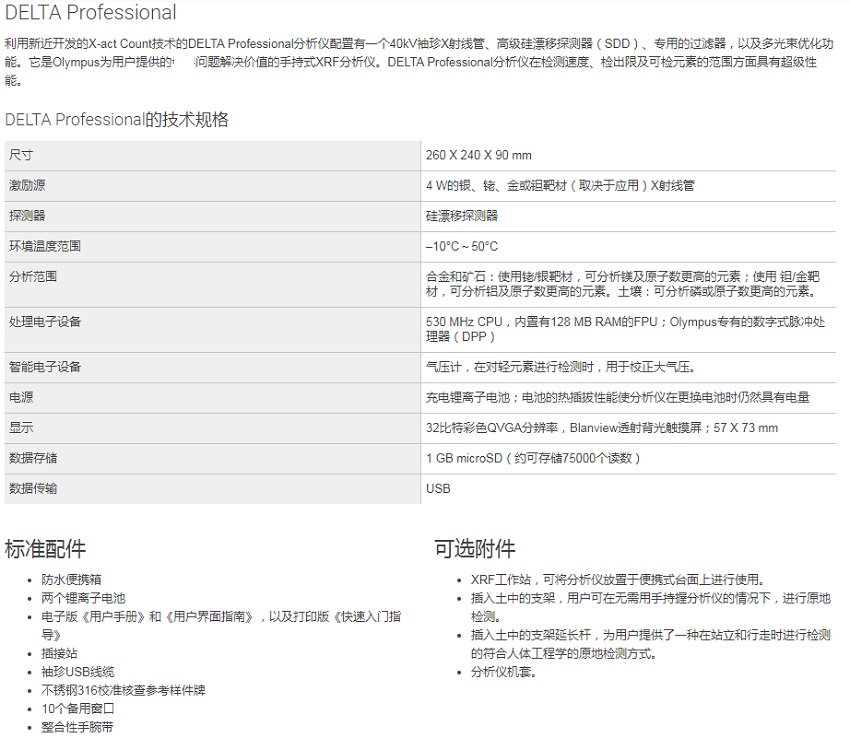Viewport: 850px width, 738px height.
Task: Click the 袖珍USB线缆 list item
Action: point(78,671)
